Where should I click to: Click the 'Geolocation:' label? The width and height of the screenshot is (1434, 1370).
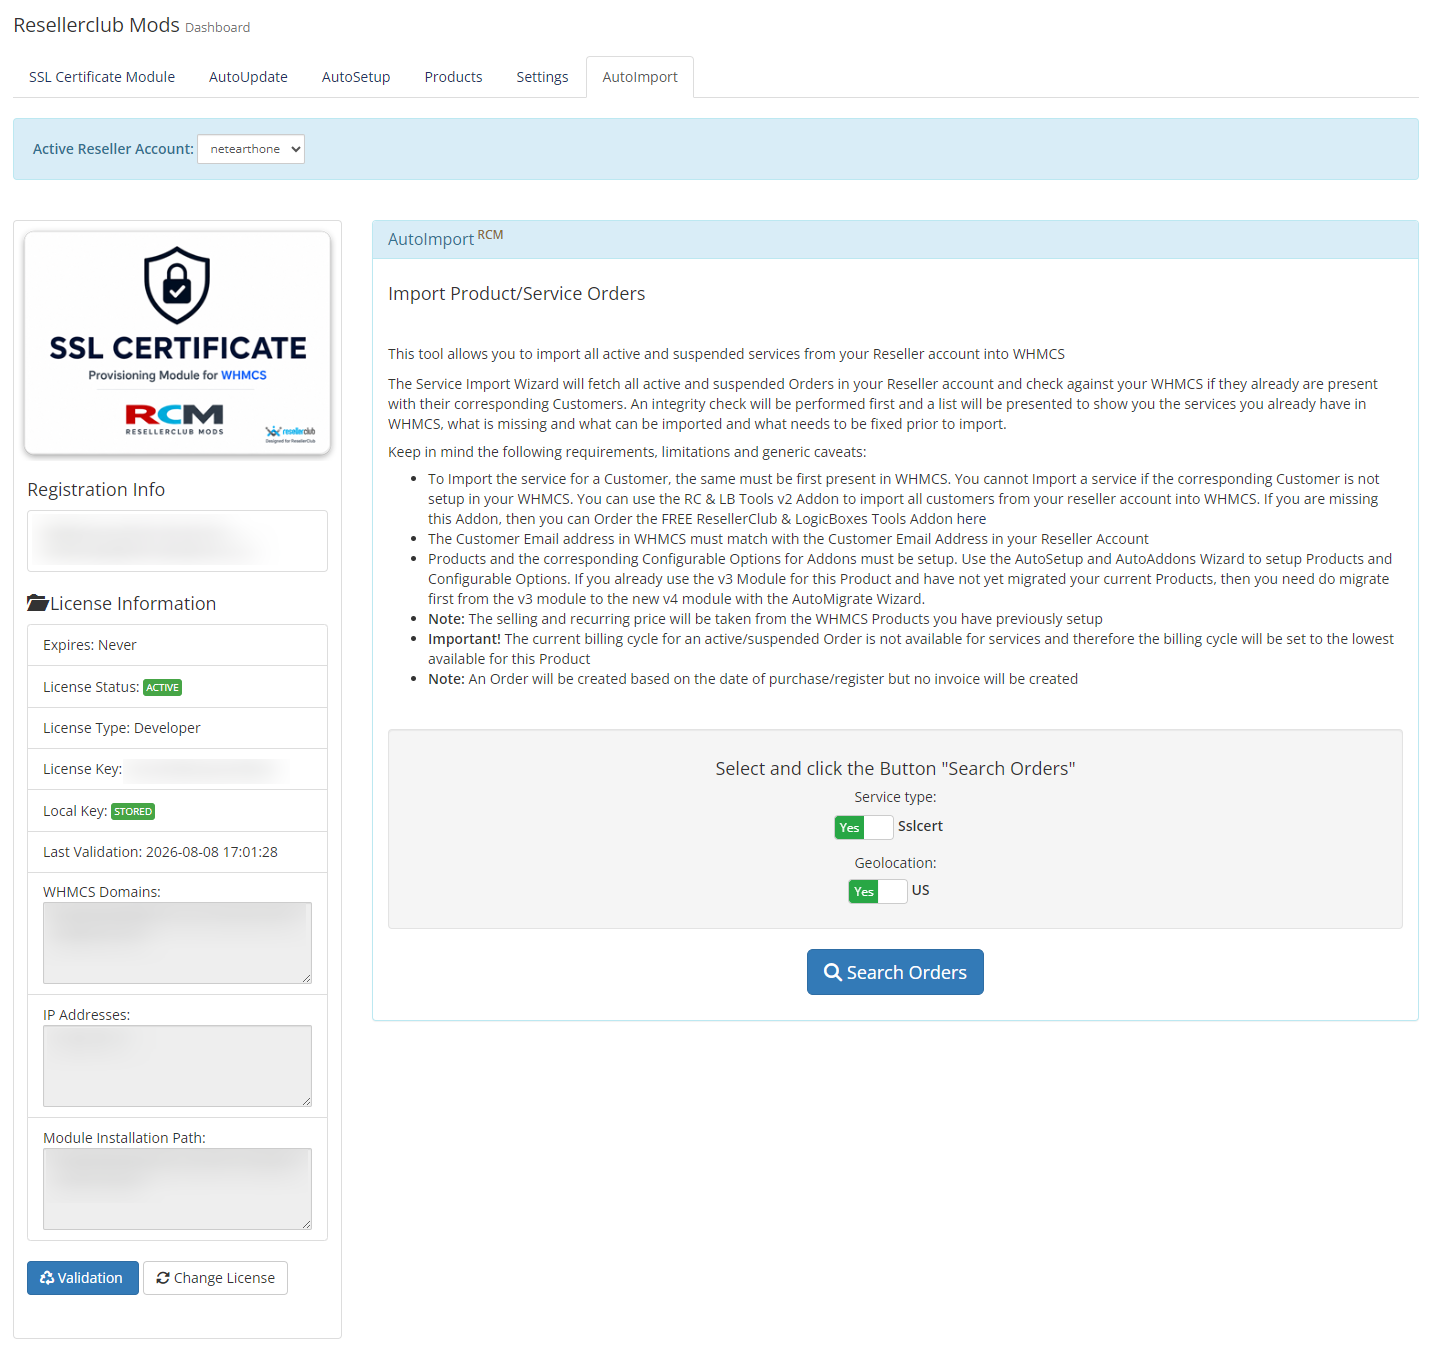point(895,862)
